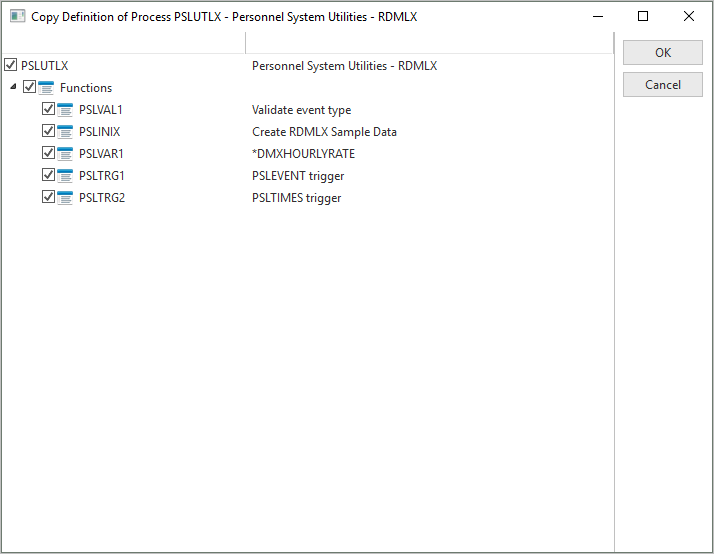Select the PSLTRG1 tree item label
The width and height of the screenshot is (714, 554).
[102, 176]
